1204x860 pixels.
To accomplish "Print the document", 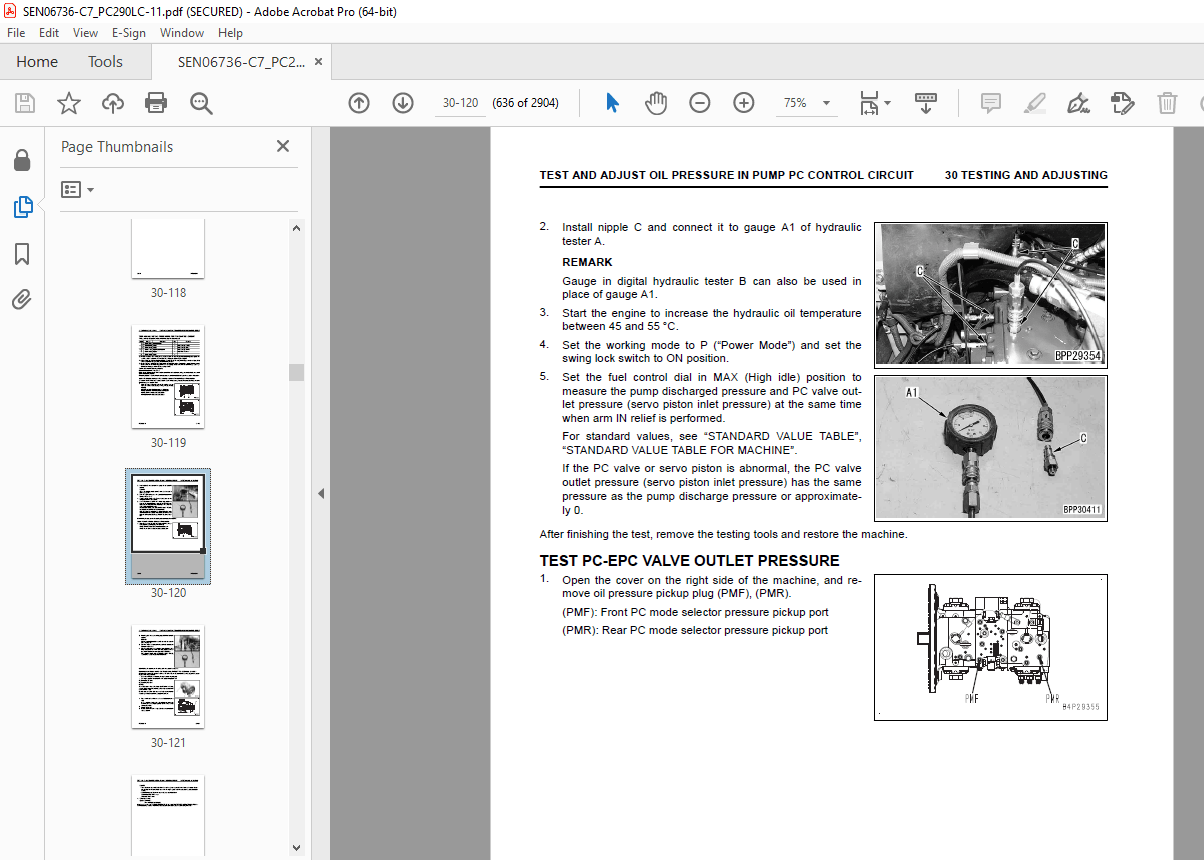I will [x=156, y=103].
